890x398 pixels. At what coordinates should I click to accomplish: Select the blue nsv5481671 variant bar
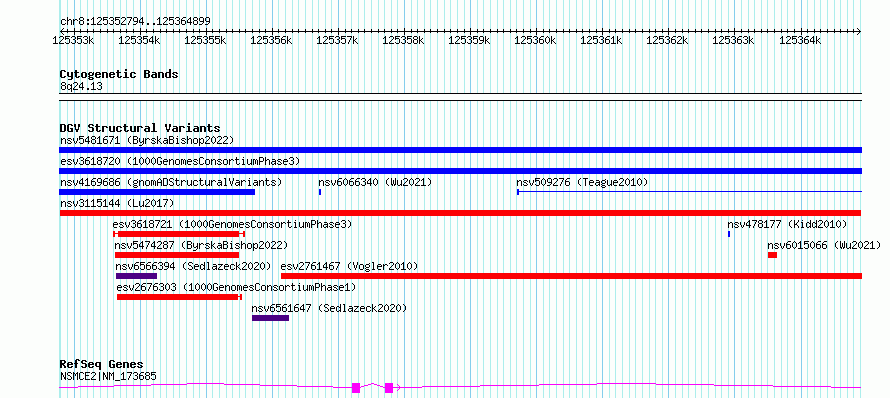(x=460, y=150)
